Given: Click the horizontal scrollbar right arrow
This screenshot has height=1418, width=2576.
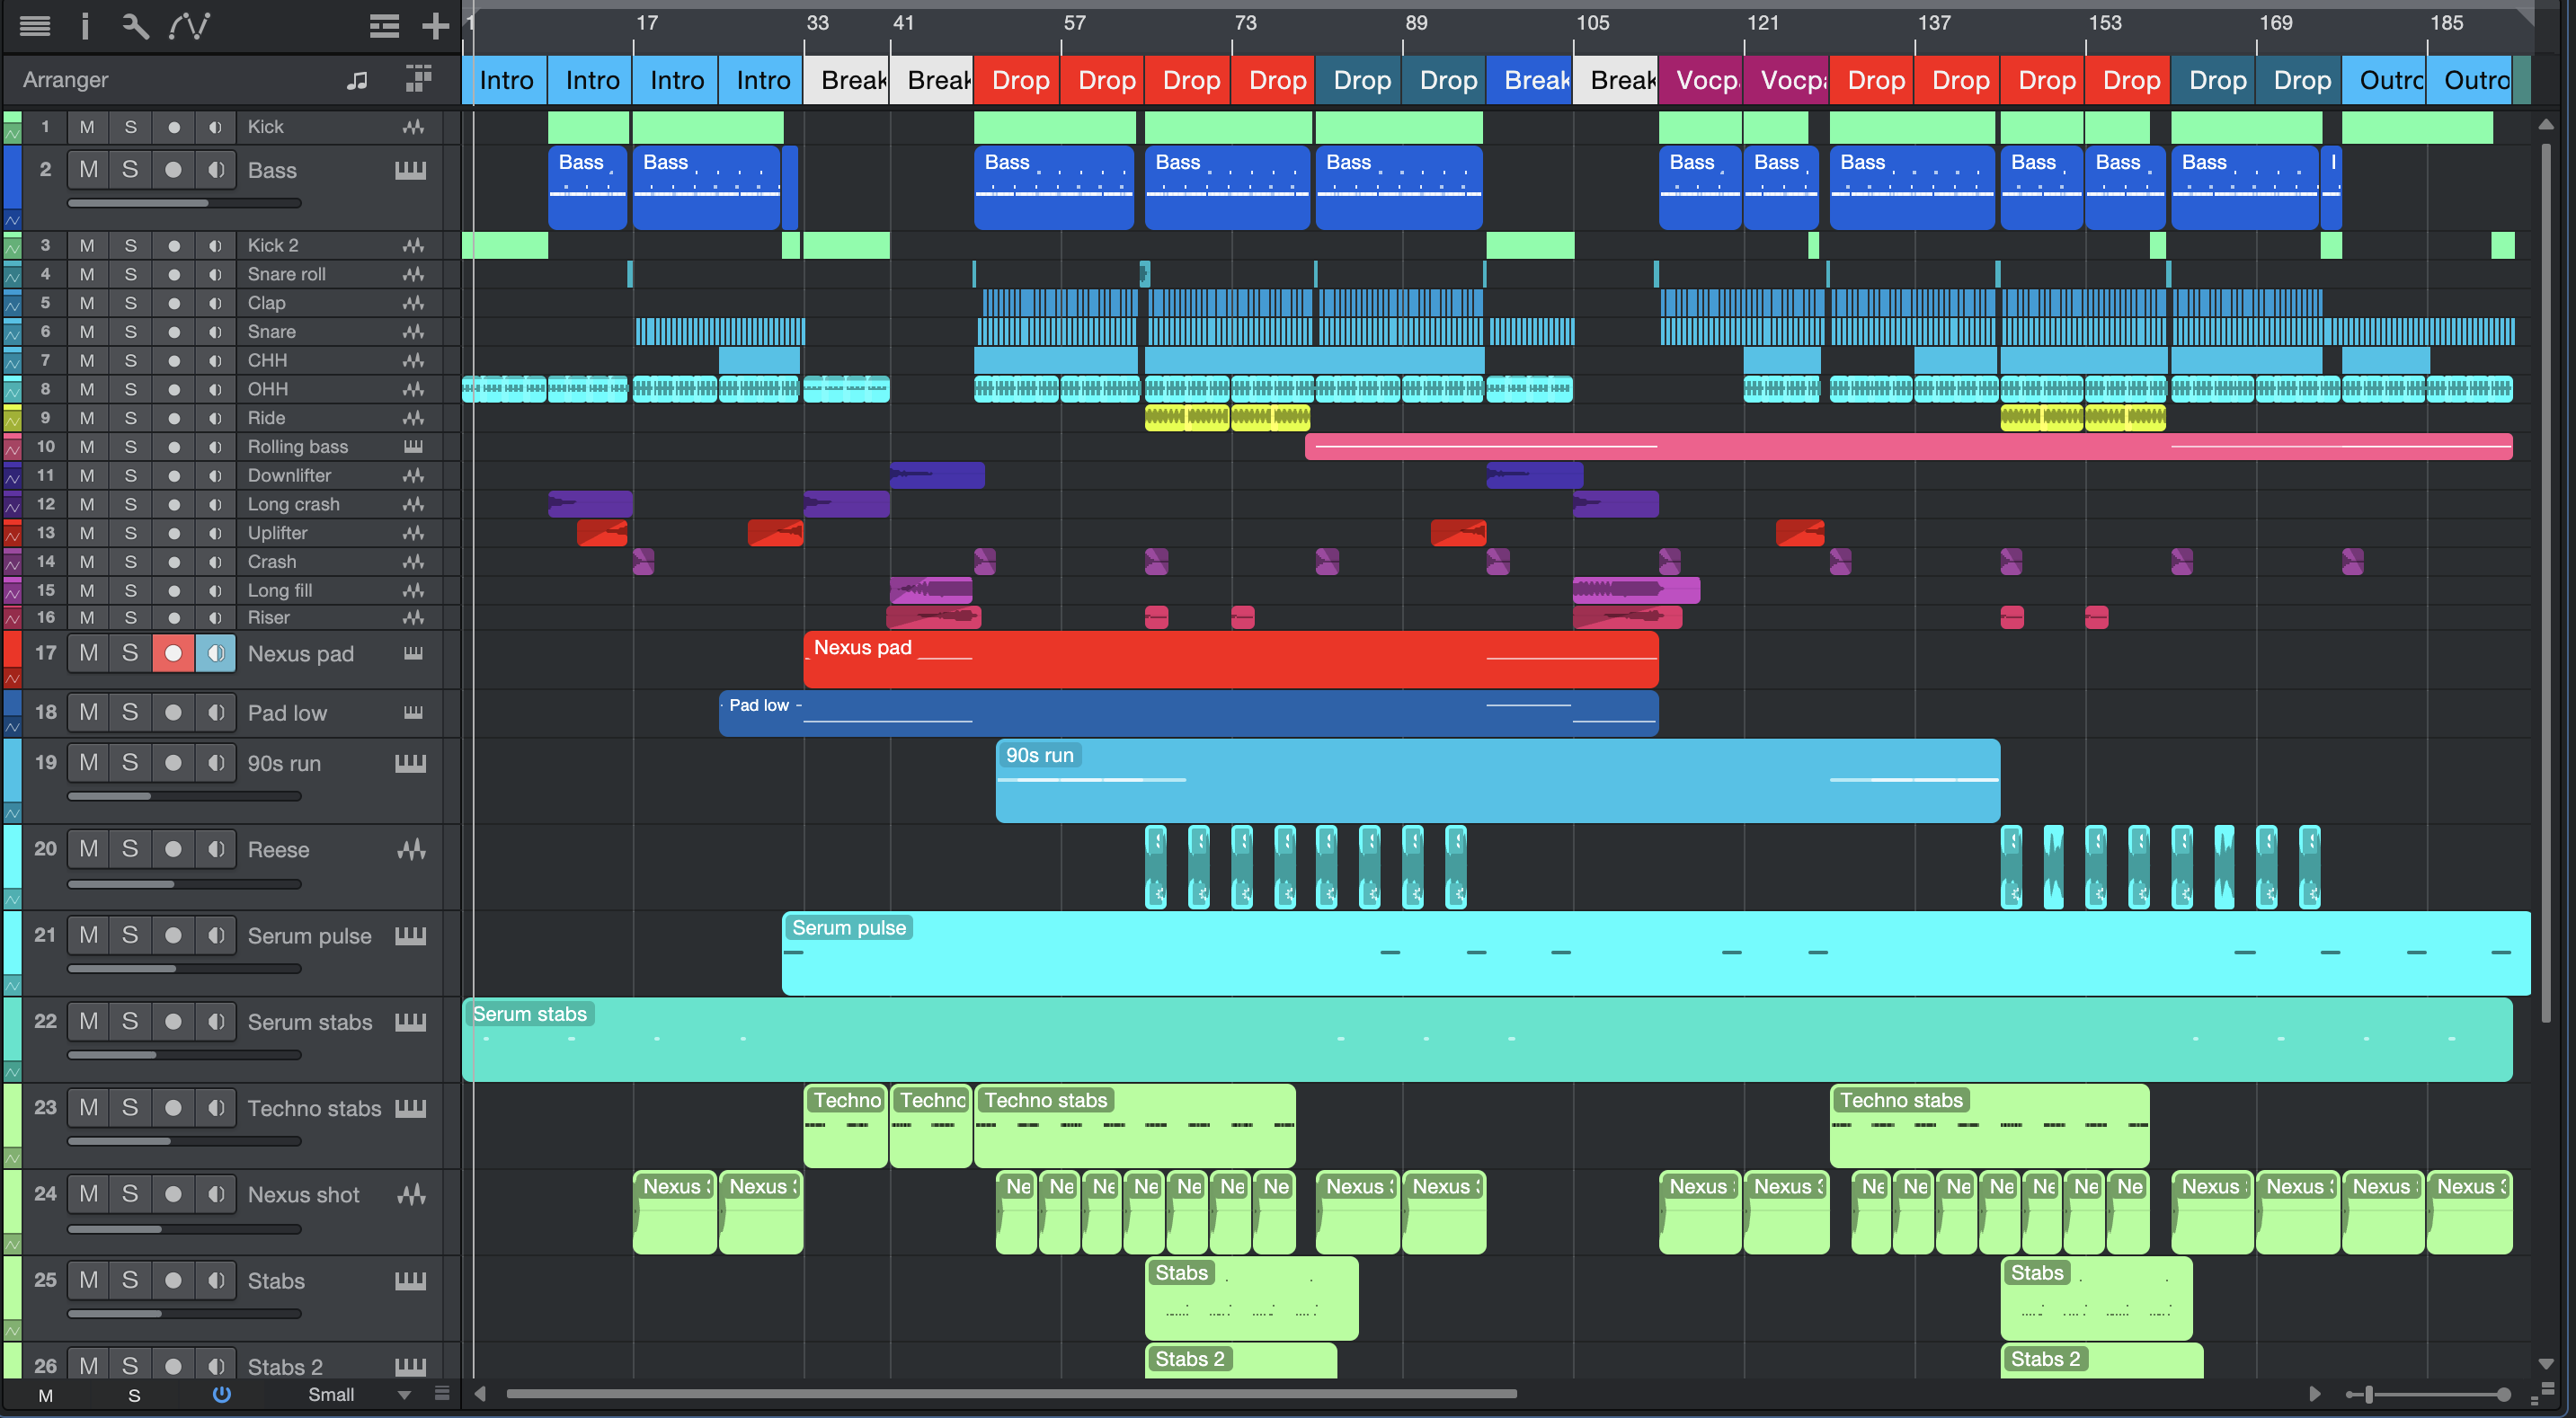Looking at the screenshot, I should (2314, 1394).
